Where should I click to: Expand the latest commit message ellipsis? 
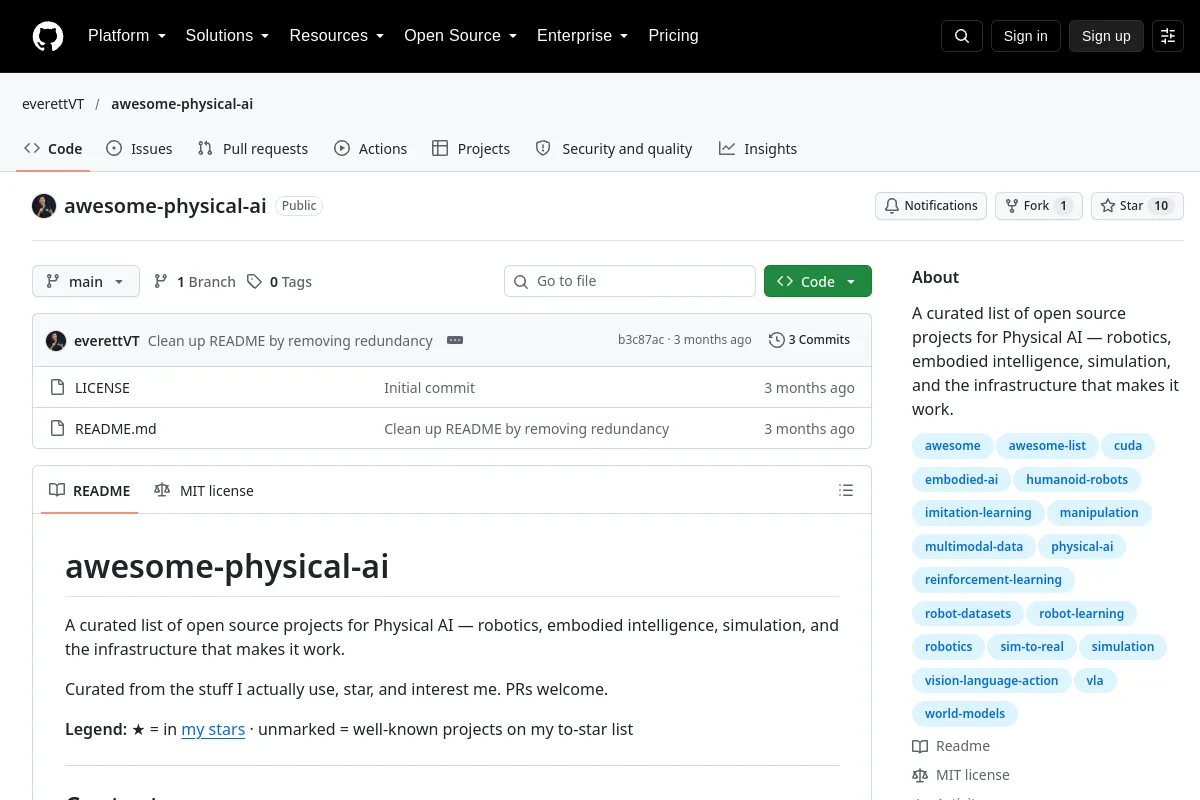pos(455,340)
